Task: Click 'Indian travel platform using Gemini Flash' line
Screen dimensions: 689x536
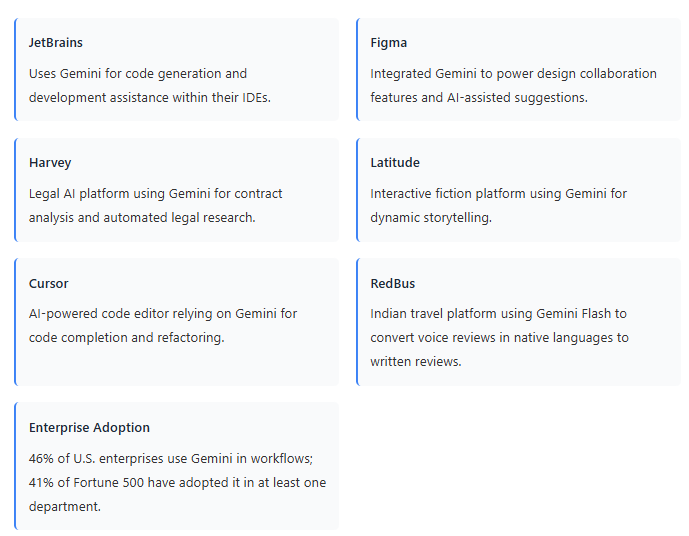Action: click(x=498, y=314)
